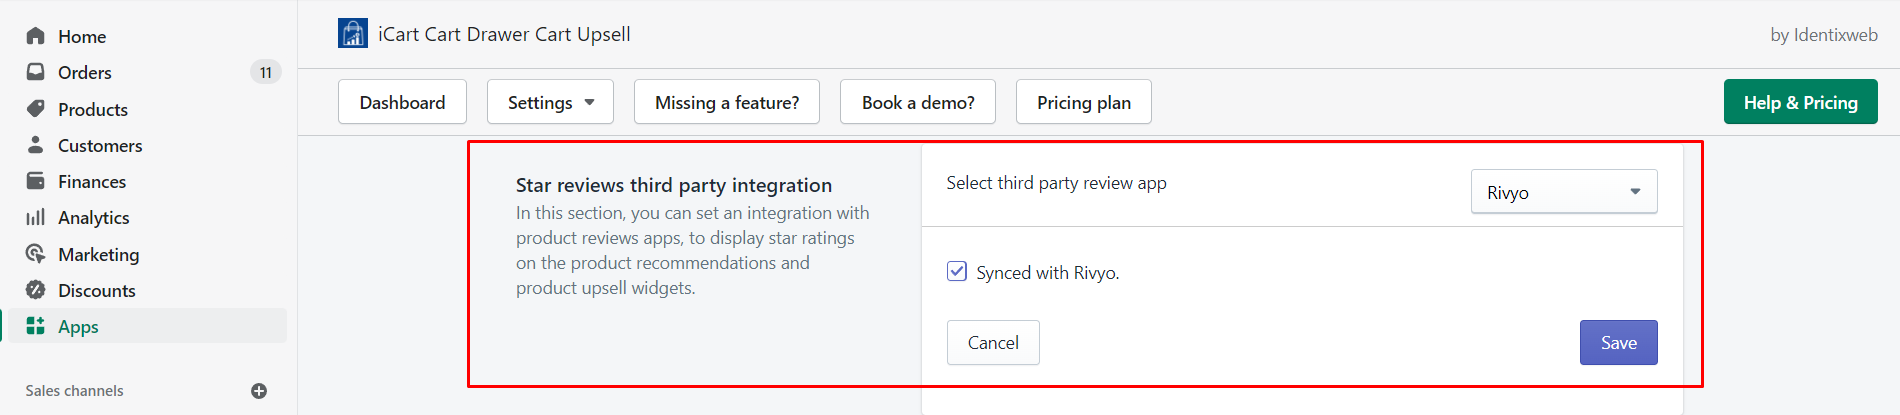Click the Customers person icon
Viewport: 1900px width, 415px height.
point(36,145)
